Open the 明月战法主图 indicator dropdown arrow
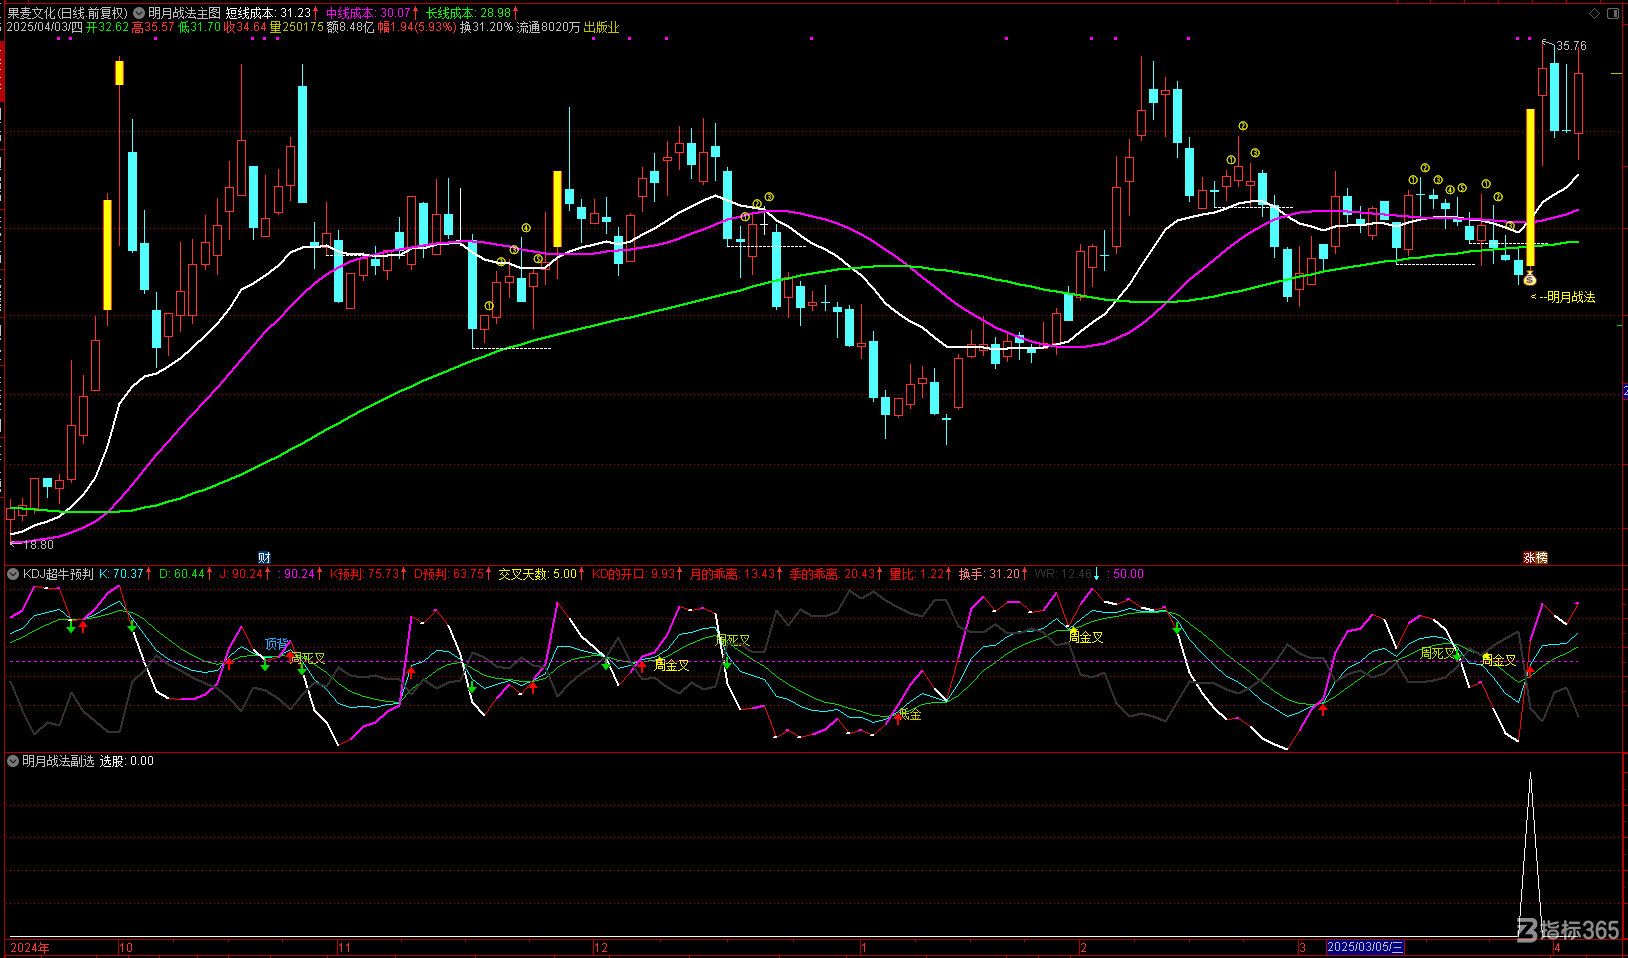This screenshot has height=958, width=1628. point(139,13)
